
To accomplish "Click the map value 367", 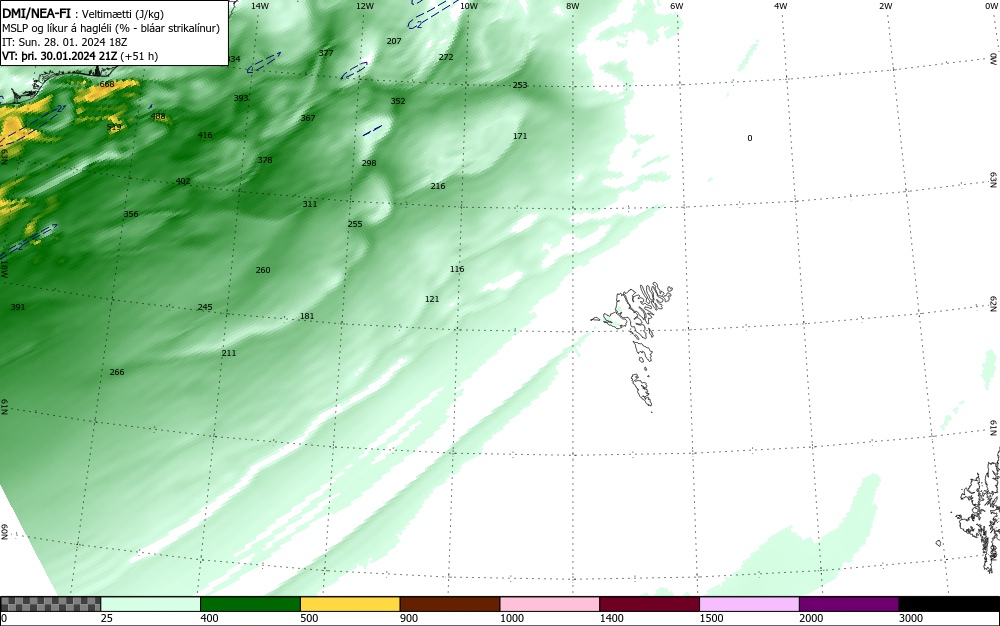I will point(308,118).
